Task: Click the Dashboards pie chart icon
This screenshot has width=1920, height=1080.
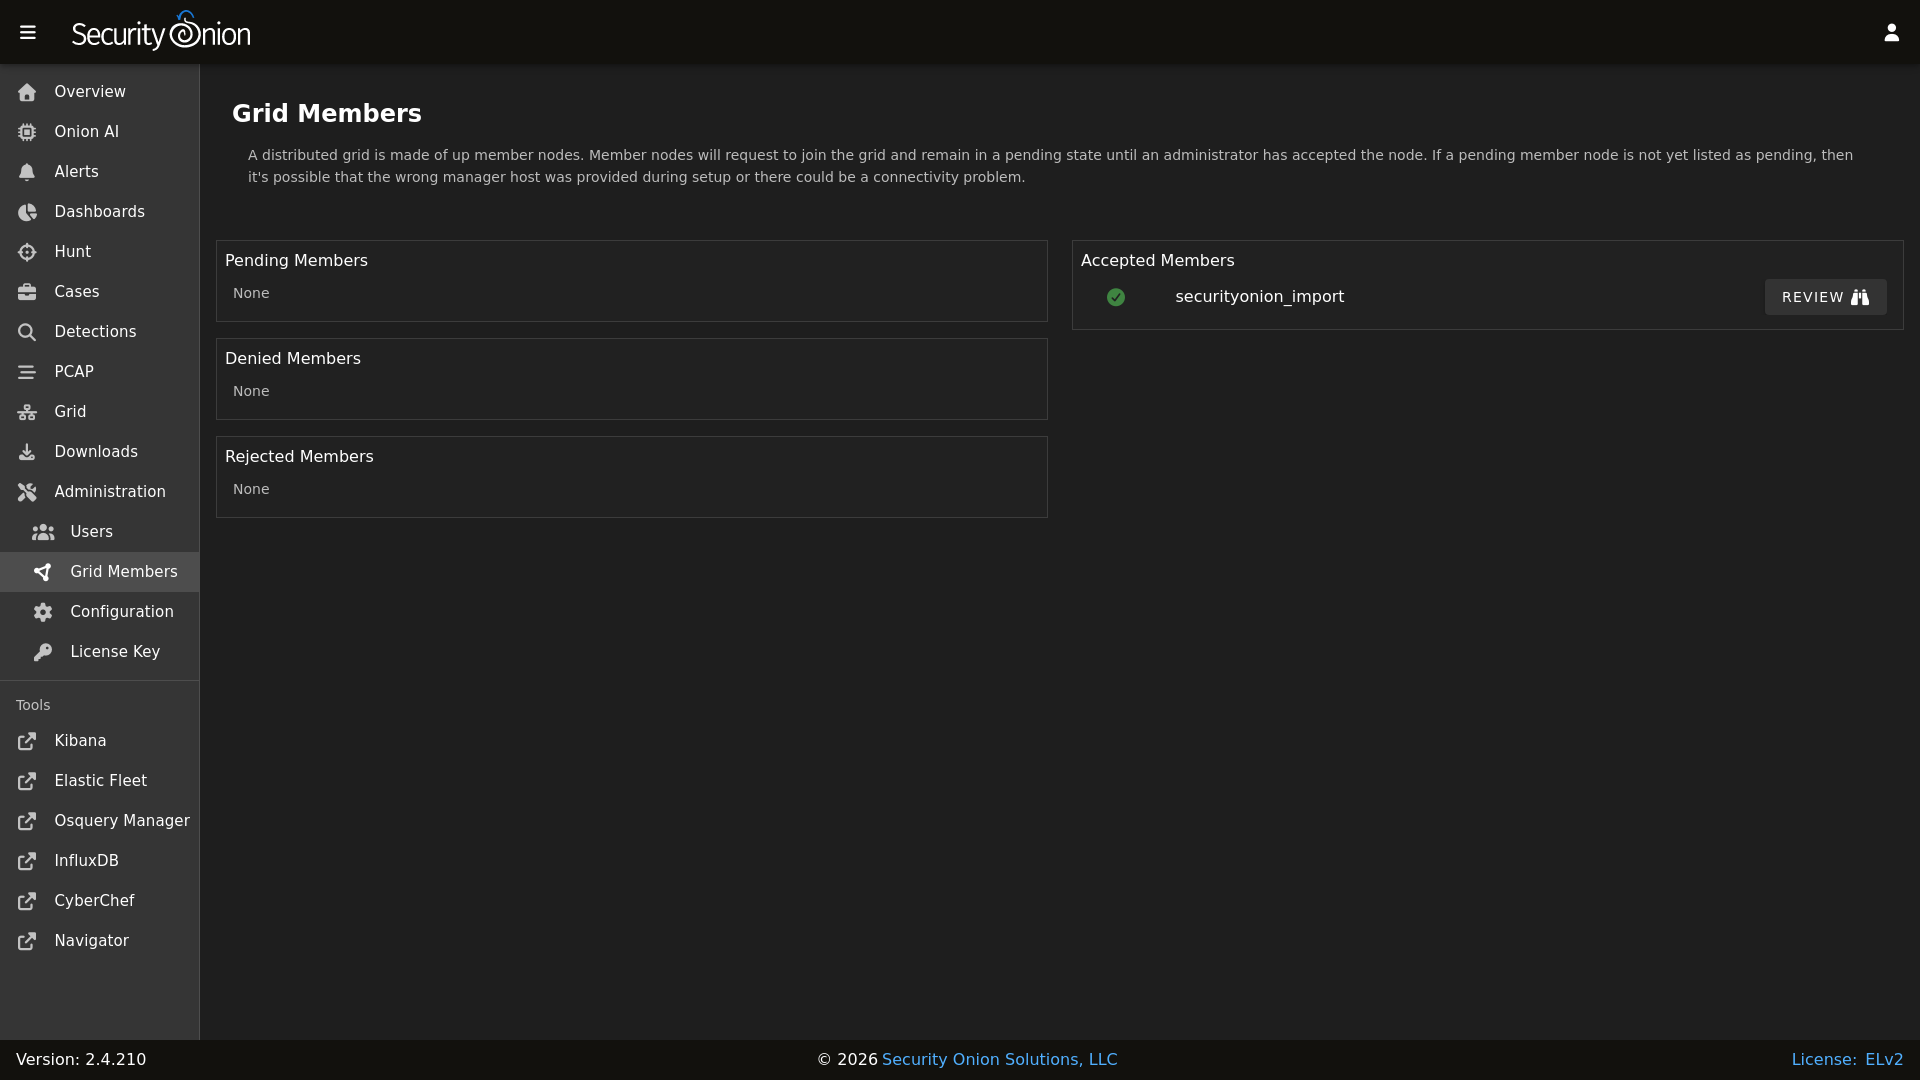Action: click(27, 212)
